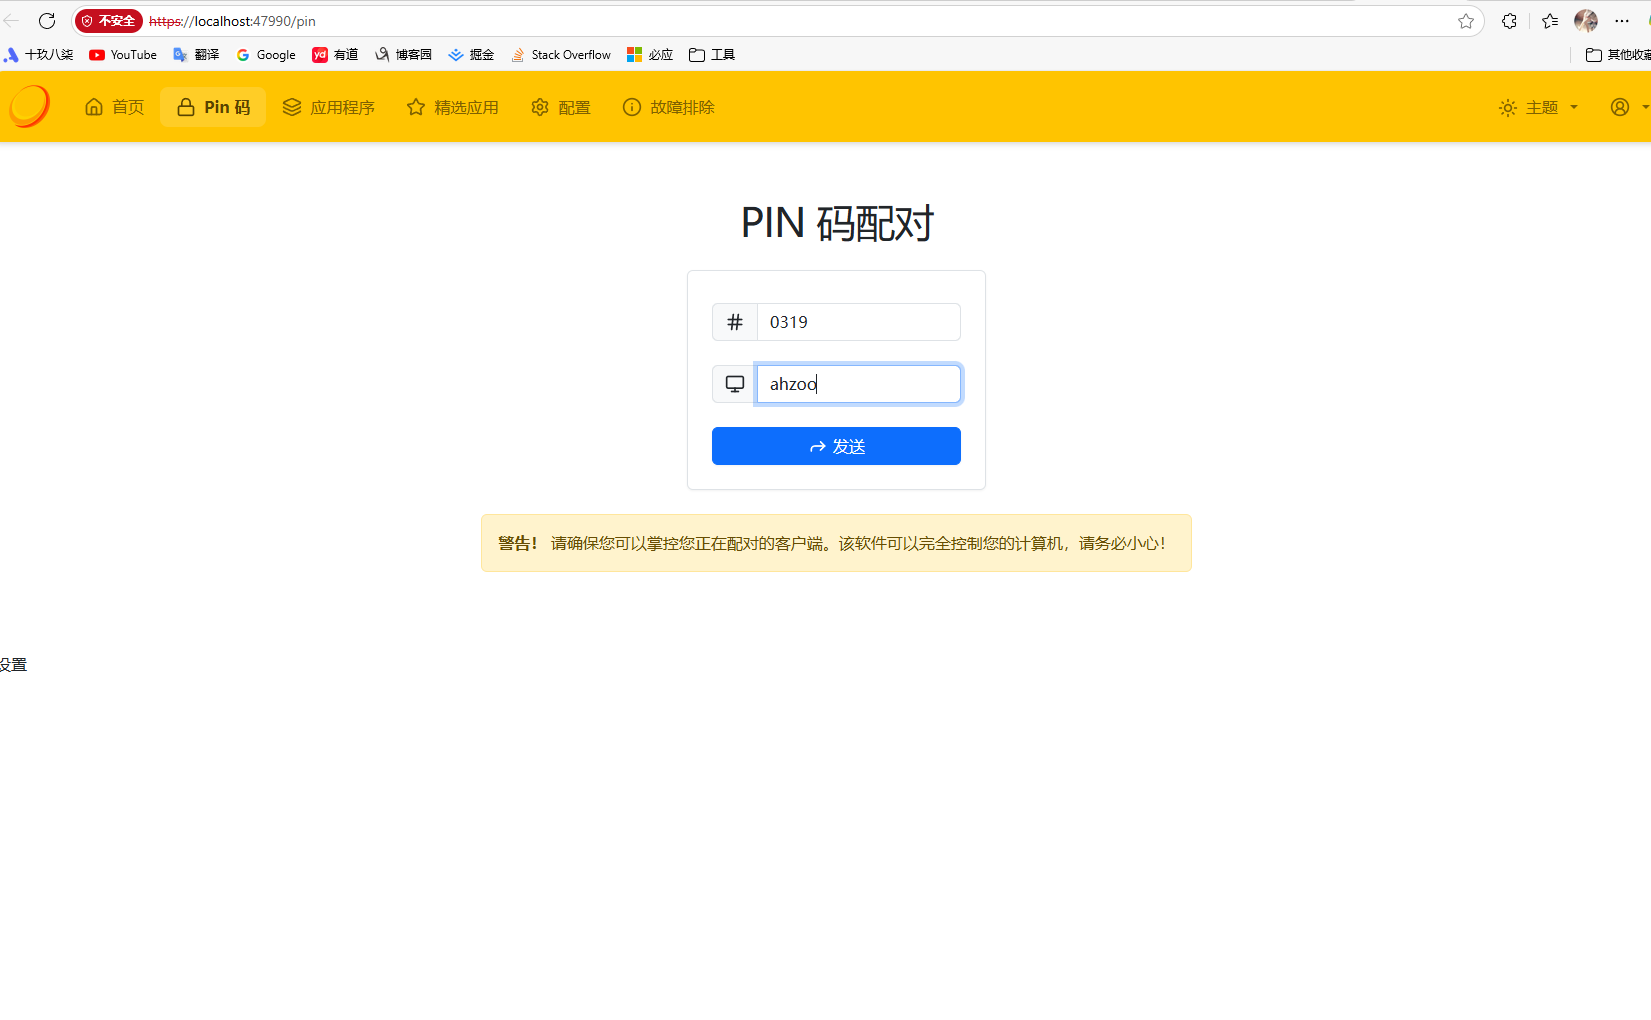This screenshot has width=1651, height=1020.
Task: Open 精选应用 featured apps page
Action: tap(453, 107)
